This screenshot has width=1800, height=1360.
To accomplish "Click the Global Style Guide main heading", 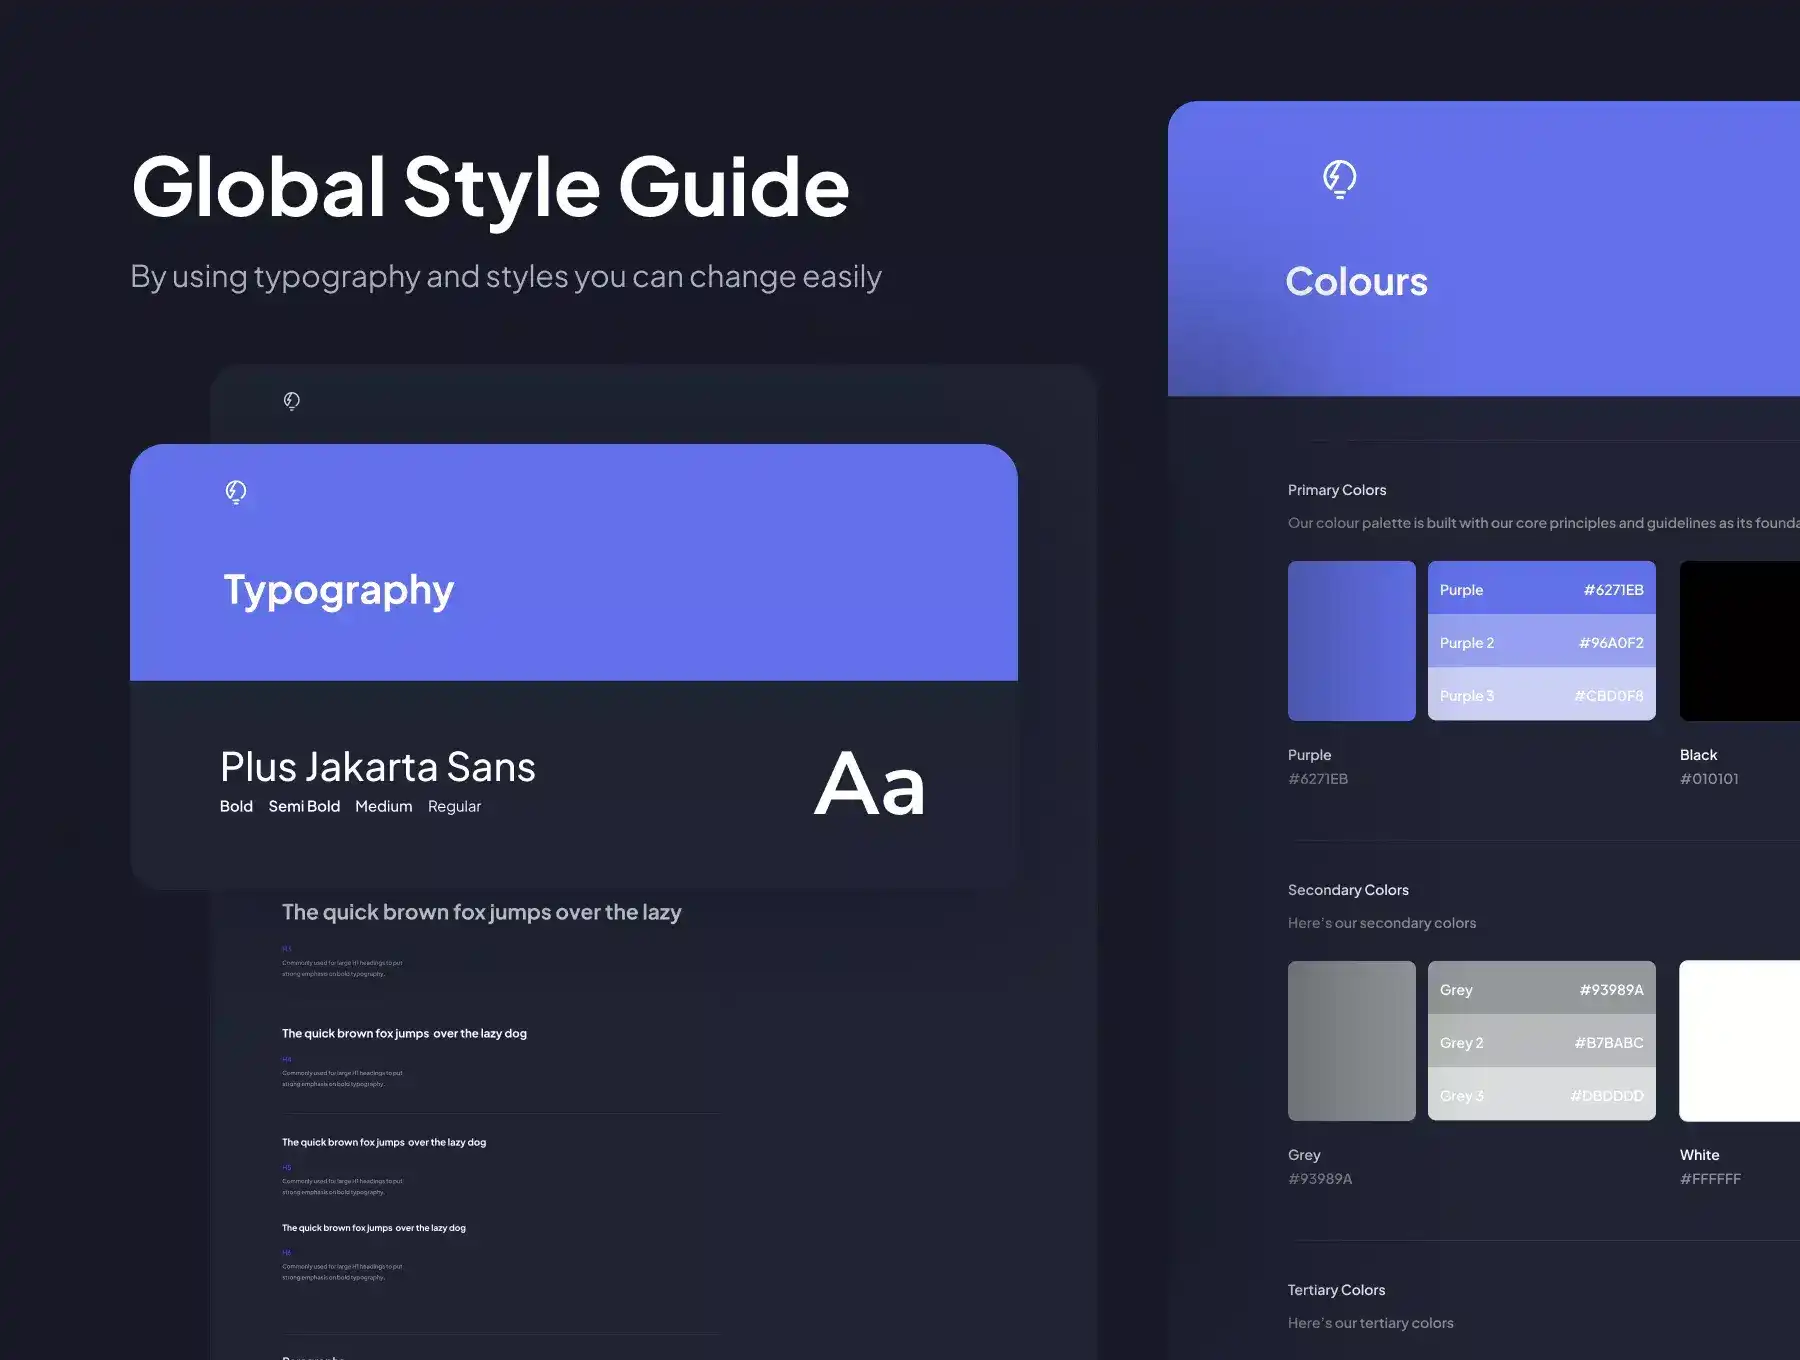I will tap(490, 187).
